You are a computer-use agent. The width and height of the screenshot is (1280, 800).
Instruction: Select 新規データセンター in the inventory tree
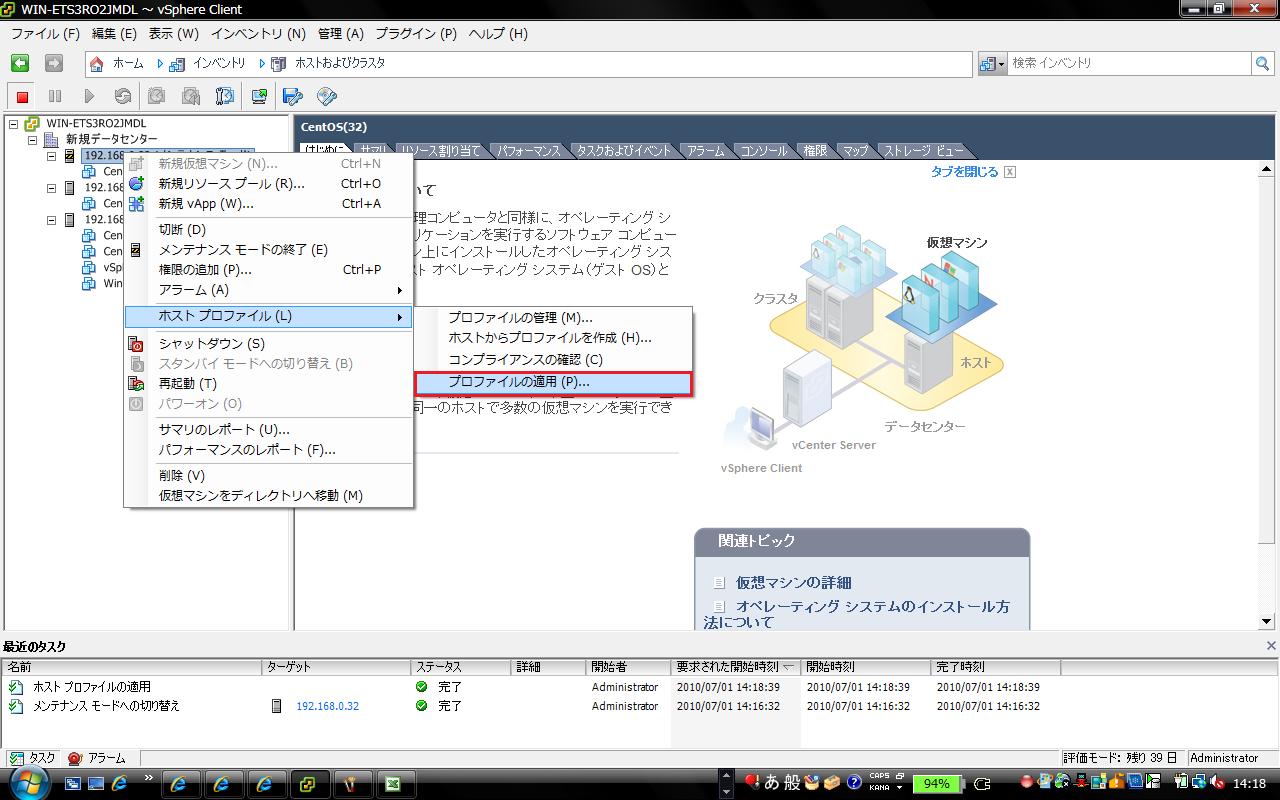click(x=112, y=140)
